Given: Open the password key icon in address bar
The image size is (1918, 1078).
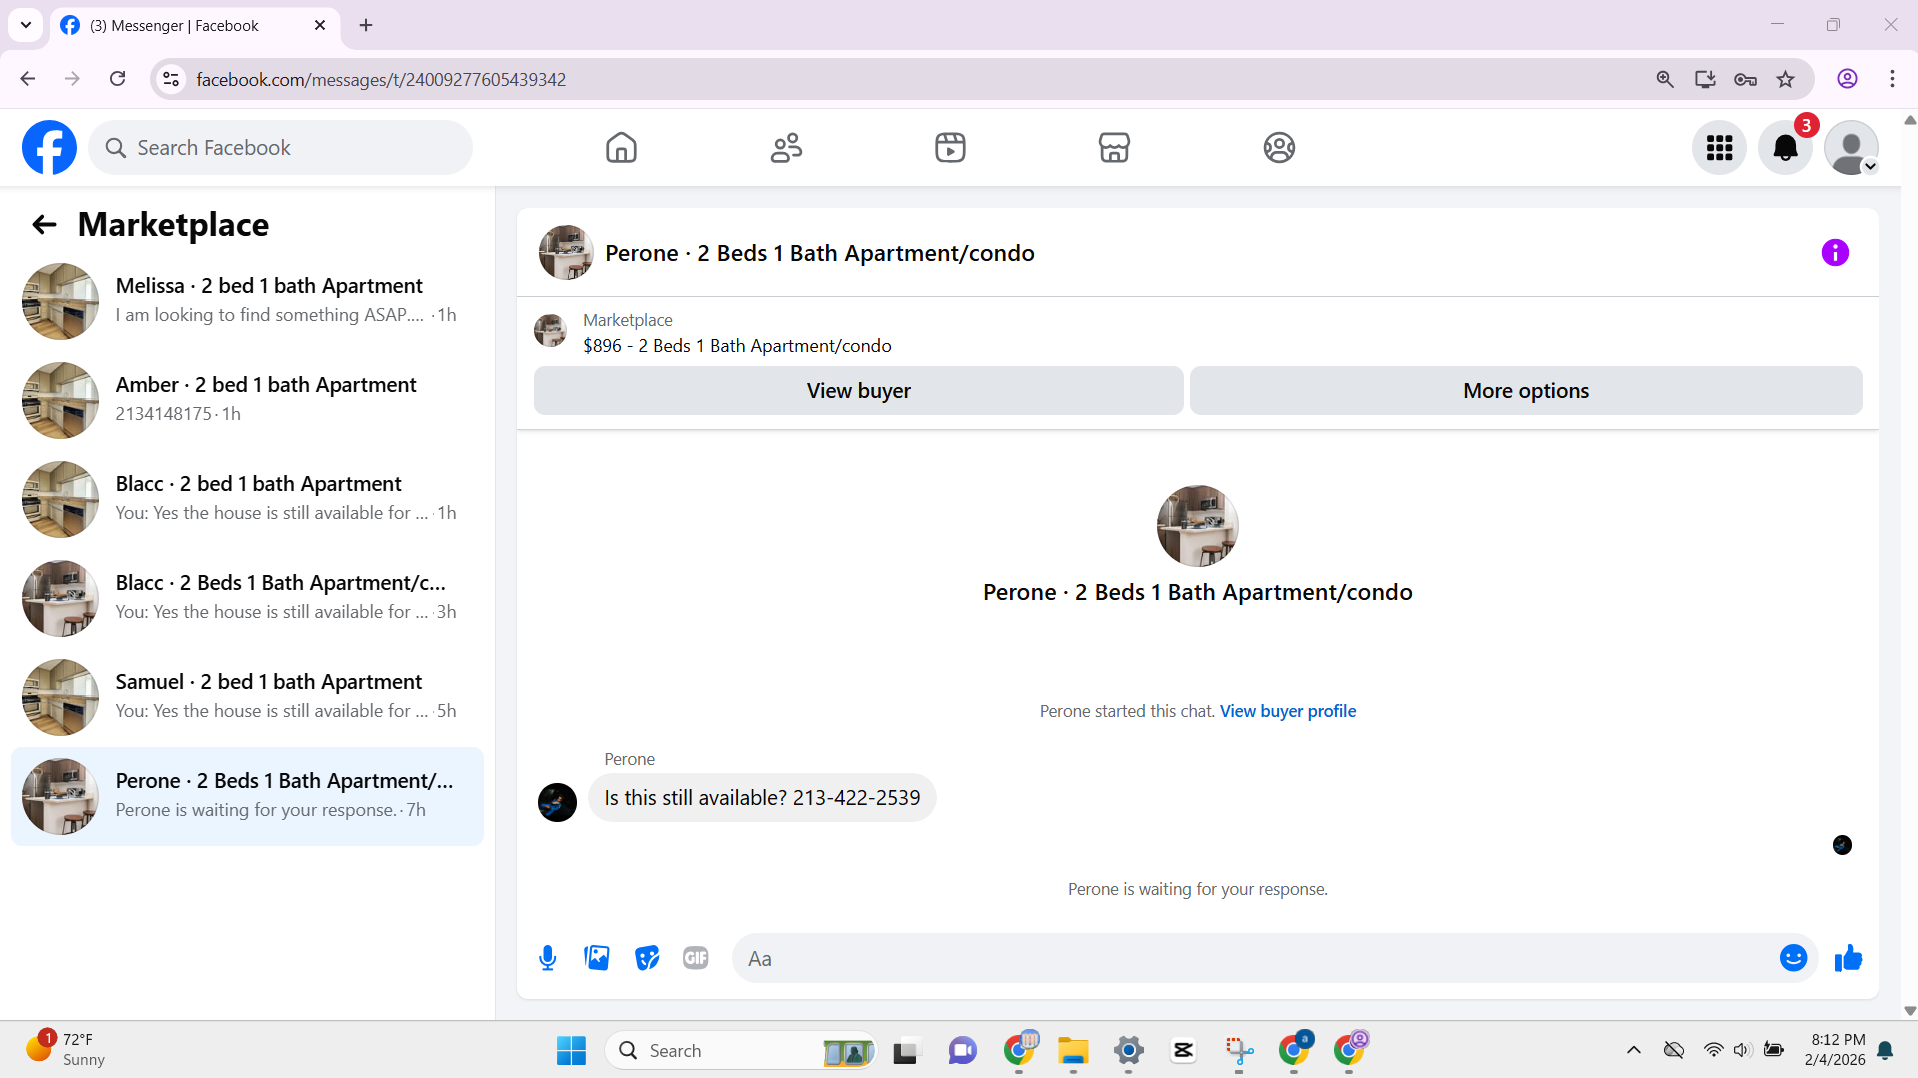Looking at the screenshot, I should [x=1745, y=79].
